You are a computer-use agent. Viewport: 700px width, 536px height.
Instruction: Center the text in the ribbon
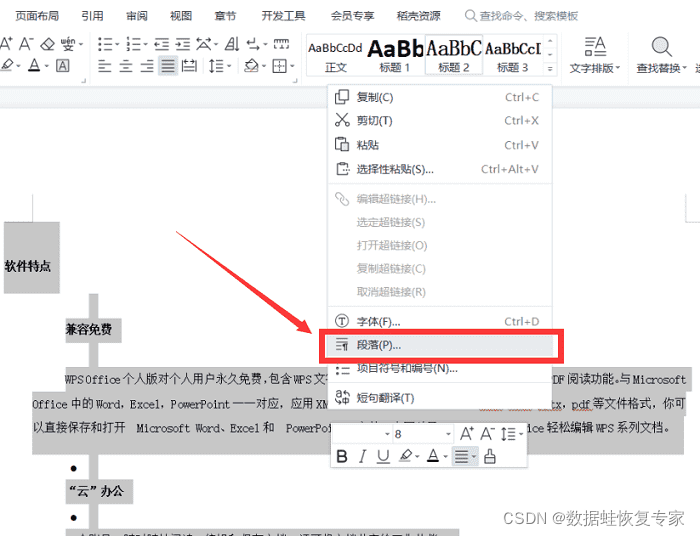pos(126,66)
